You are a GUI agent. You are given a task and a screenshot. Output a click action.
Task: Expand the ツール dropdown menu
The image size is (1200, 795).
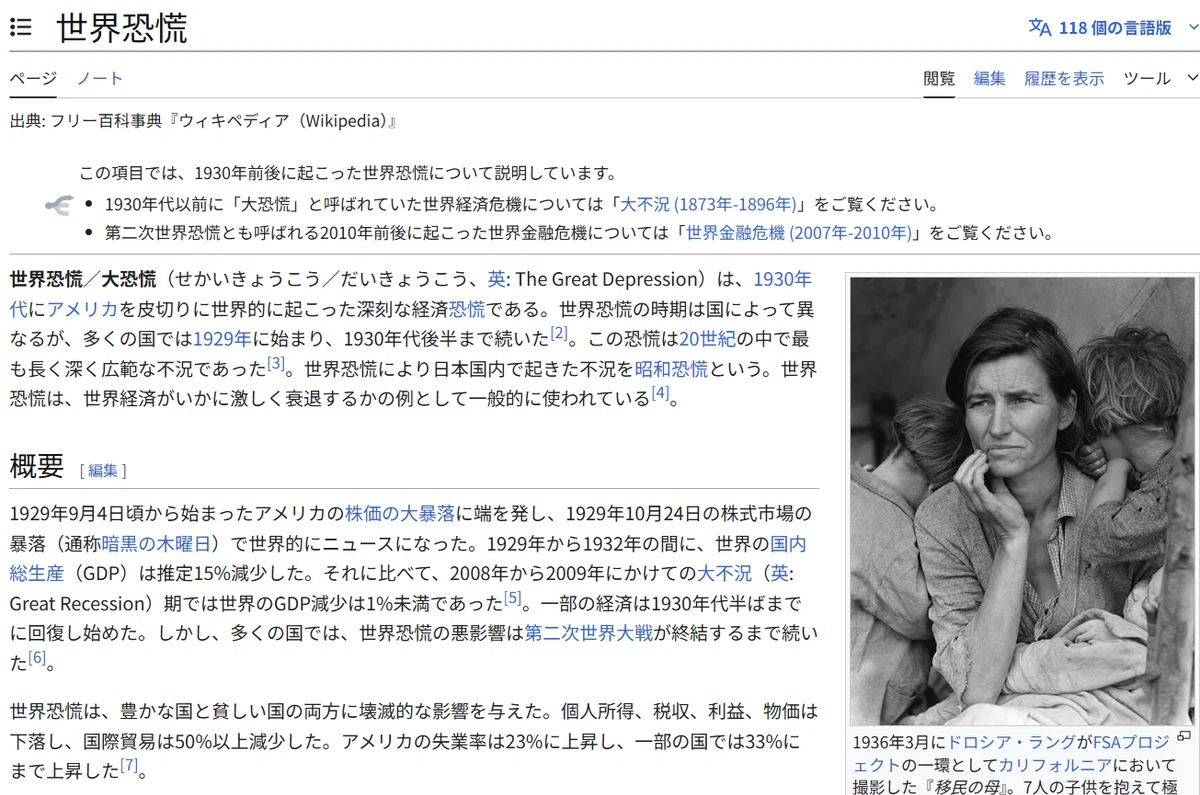[x=1160, y=78]
